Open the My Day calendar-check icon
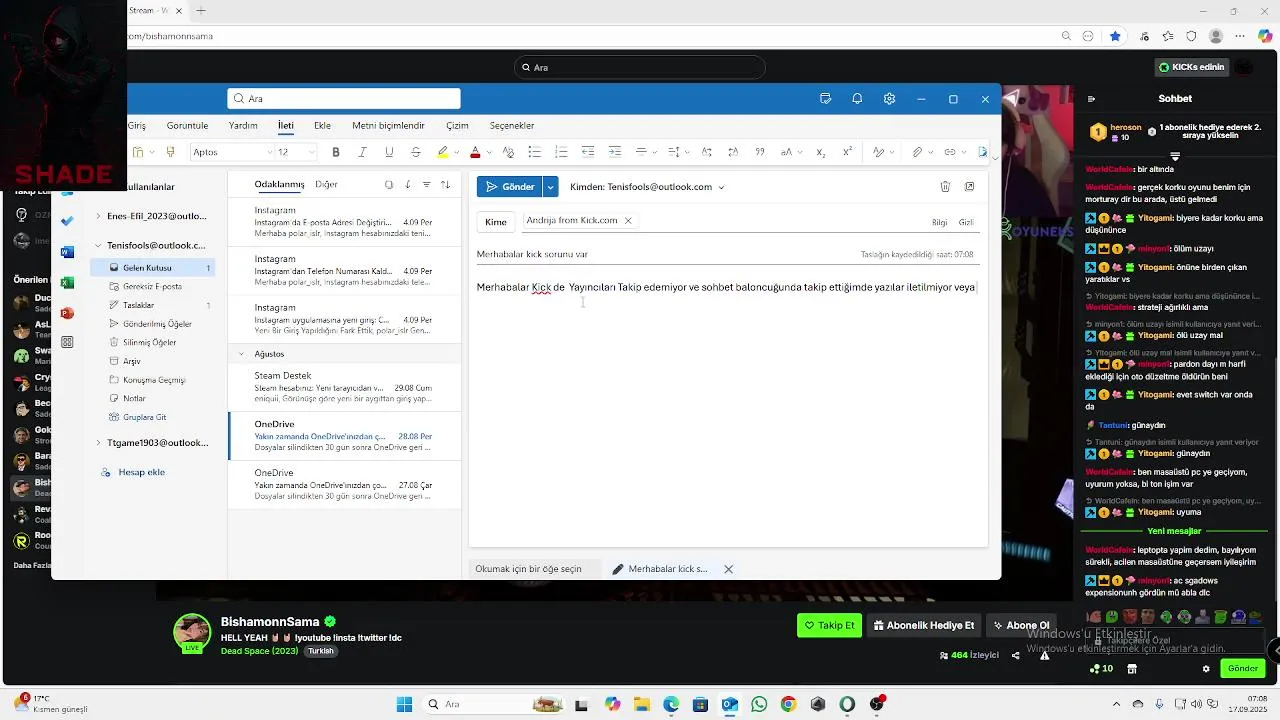This screenshot has height=720, width=1280. click(825, 99)
